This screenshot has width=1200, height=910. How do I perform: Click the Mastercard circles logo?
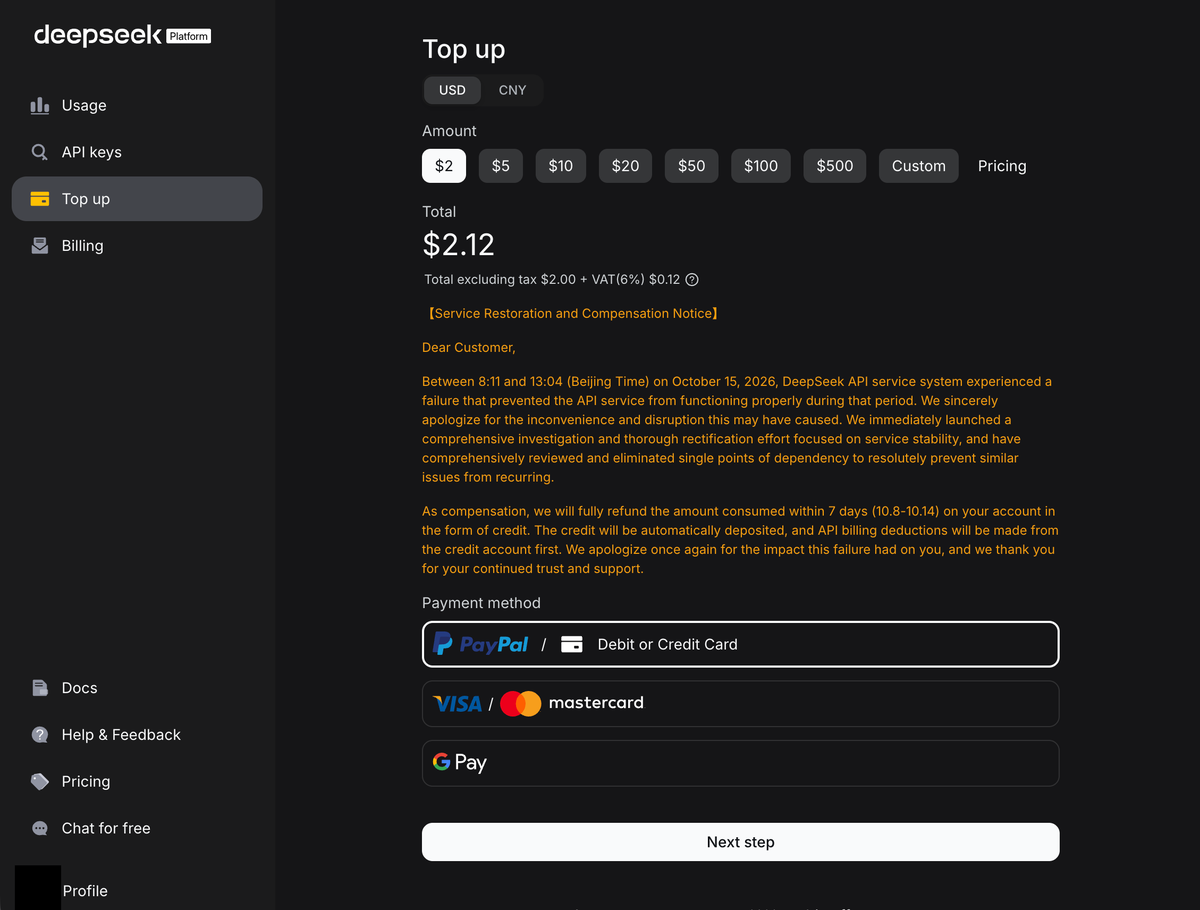click(521, 704)
